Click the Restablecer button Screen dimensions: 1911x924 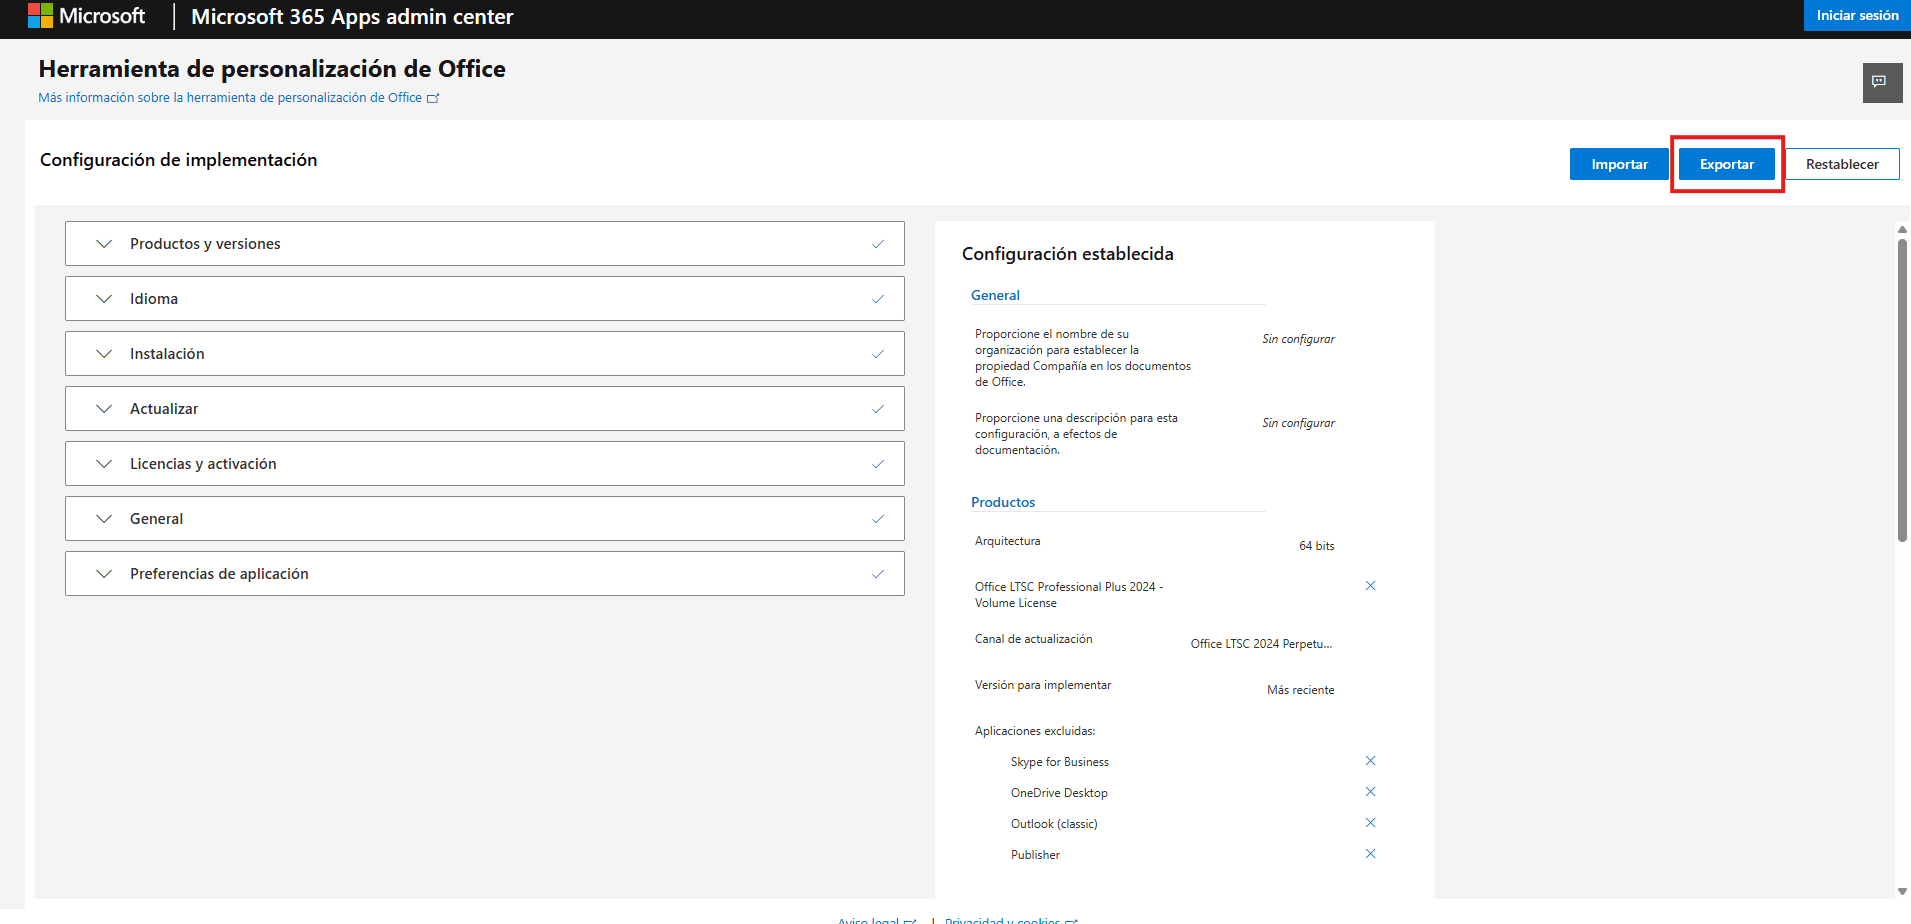(1842, 164)
